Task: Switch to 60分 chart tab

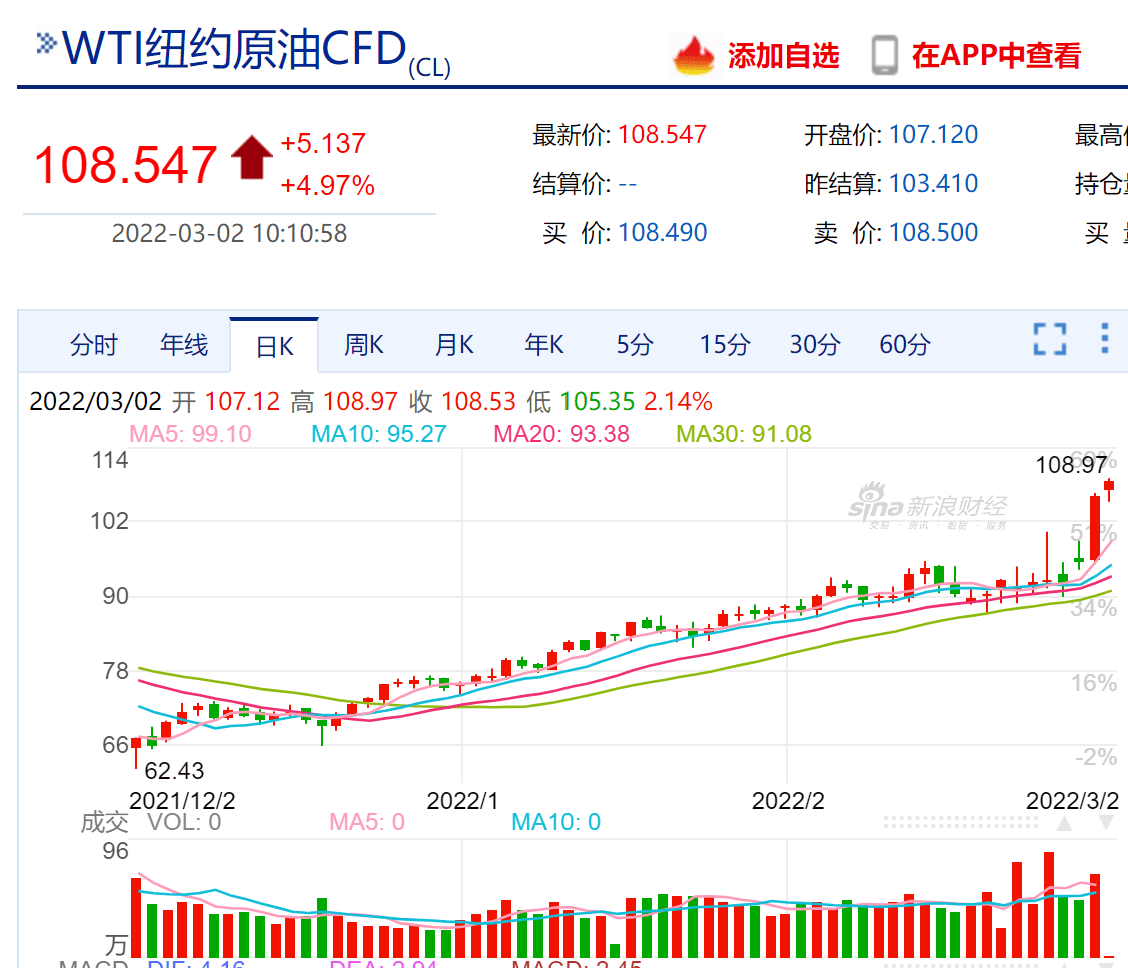Action: tap(904, 345)
